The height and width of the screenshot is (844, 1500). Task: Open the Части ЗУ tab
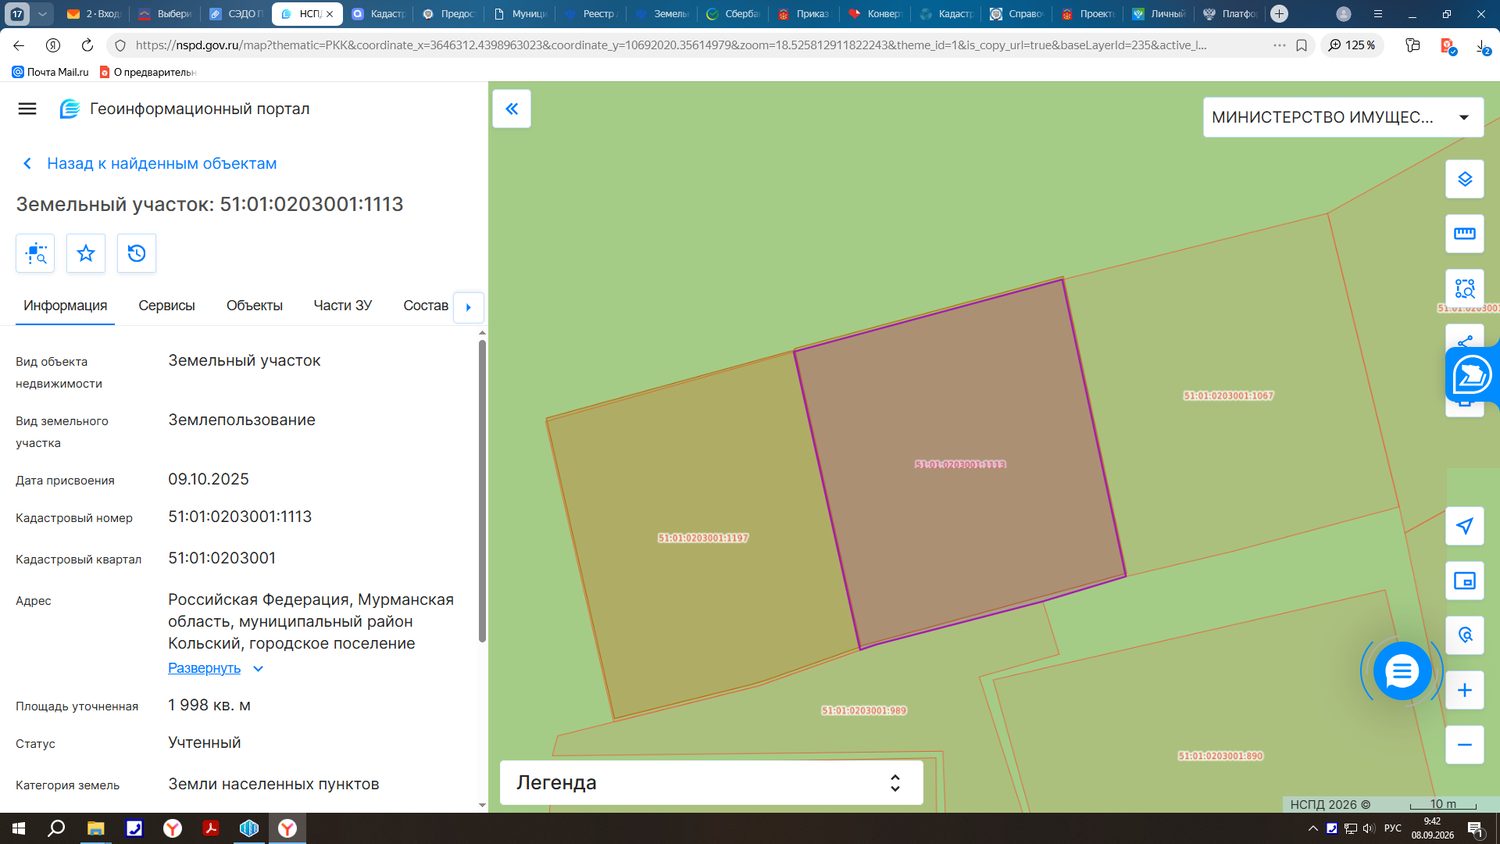[x=343, y=306]
